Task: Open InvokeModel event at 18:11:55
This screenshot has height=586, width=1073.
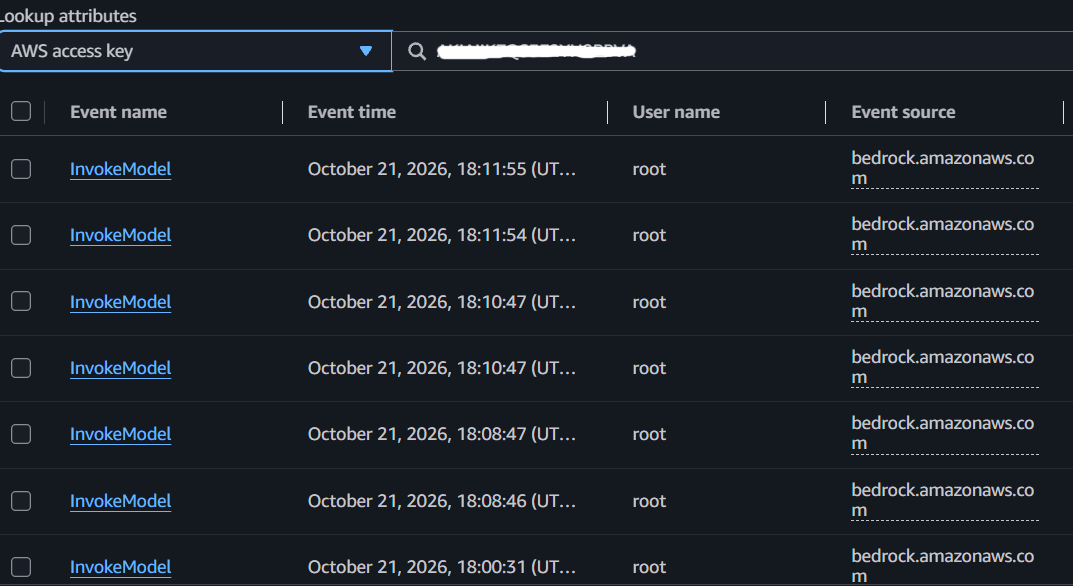Action: click(120, 169)
